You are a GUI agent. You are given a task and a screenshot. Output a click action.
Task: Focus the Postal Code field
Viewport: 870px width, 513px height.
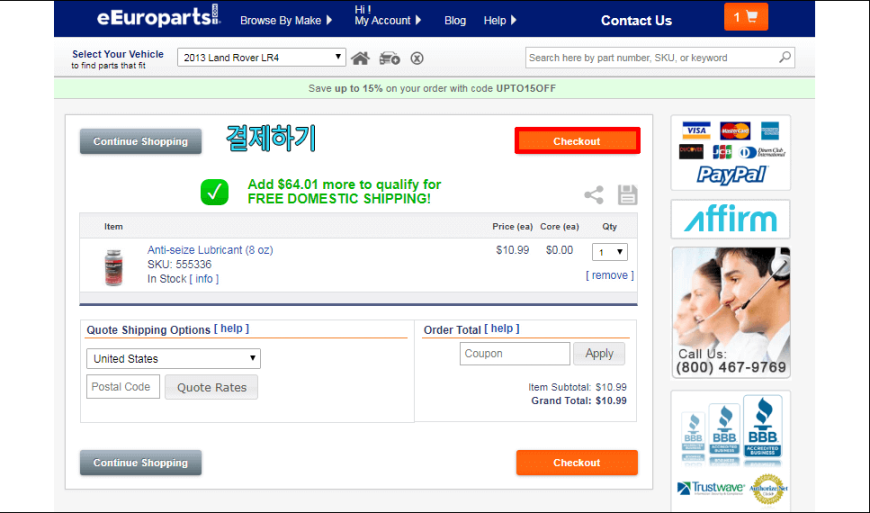pyautogui.click(x=123, y=387)
